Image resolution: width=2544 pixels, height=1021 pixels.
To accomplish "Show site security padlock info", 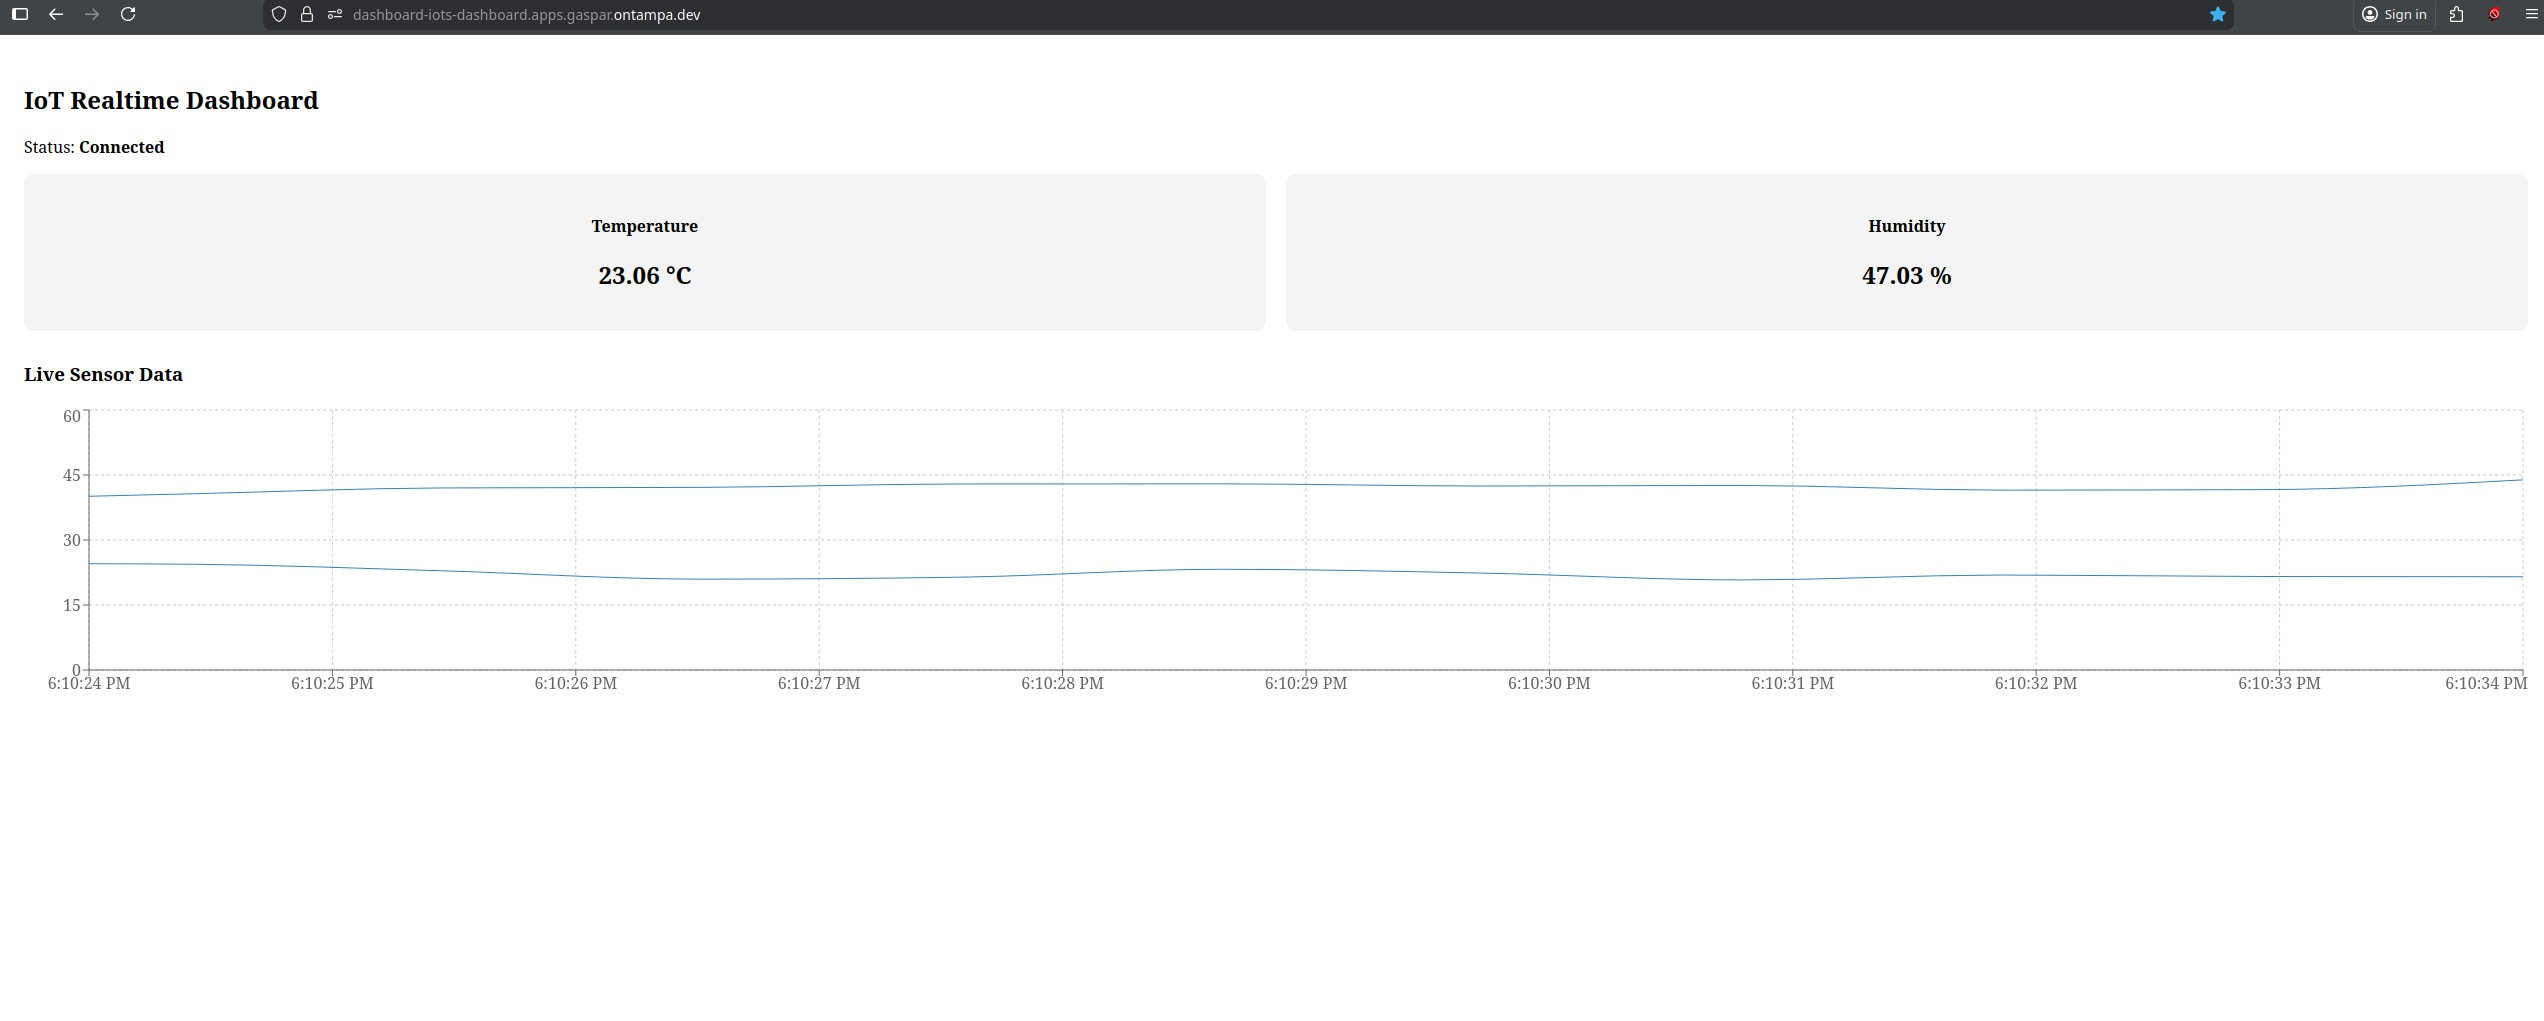I will [307, 14].
